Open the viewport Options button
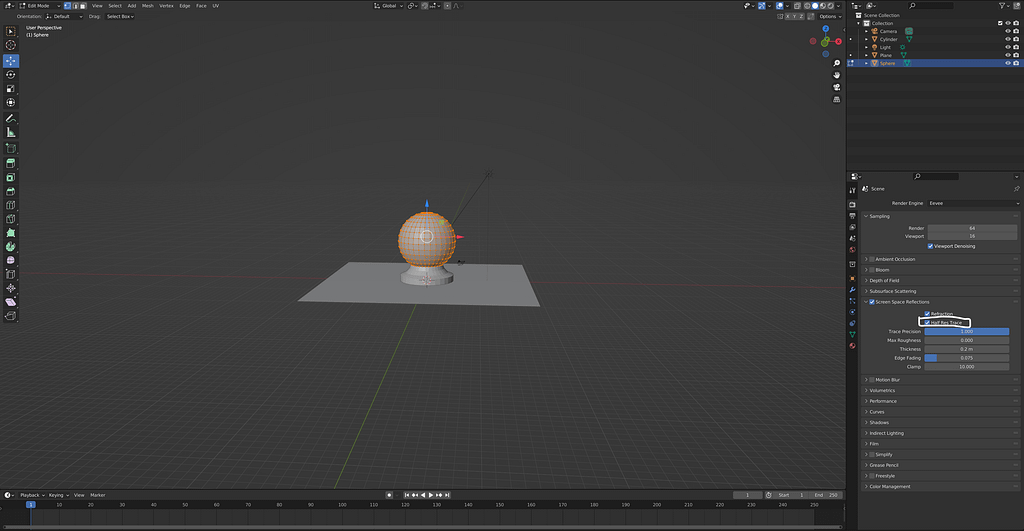1024x531 pixels. pos(829,16)
